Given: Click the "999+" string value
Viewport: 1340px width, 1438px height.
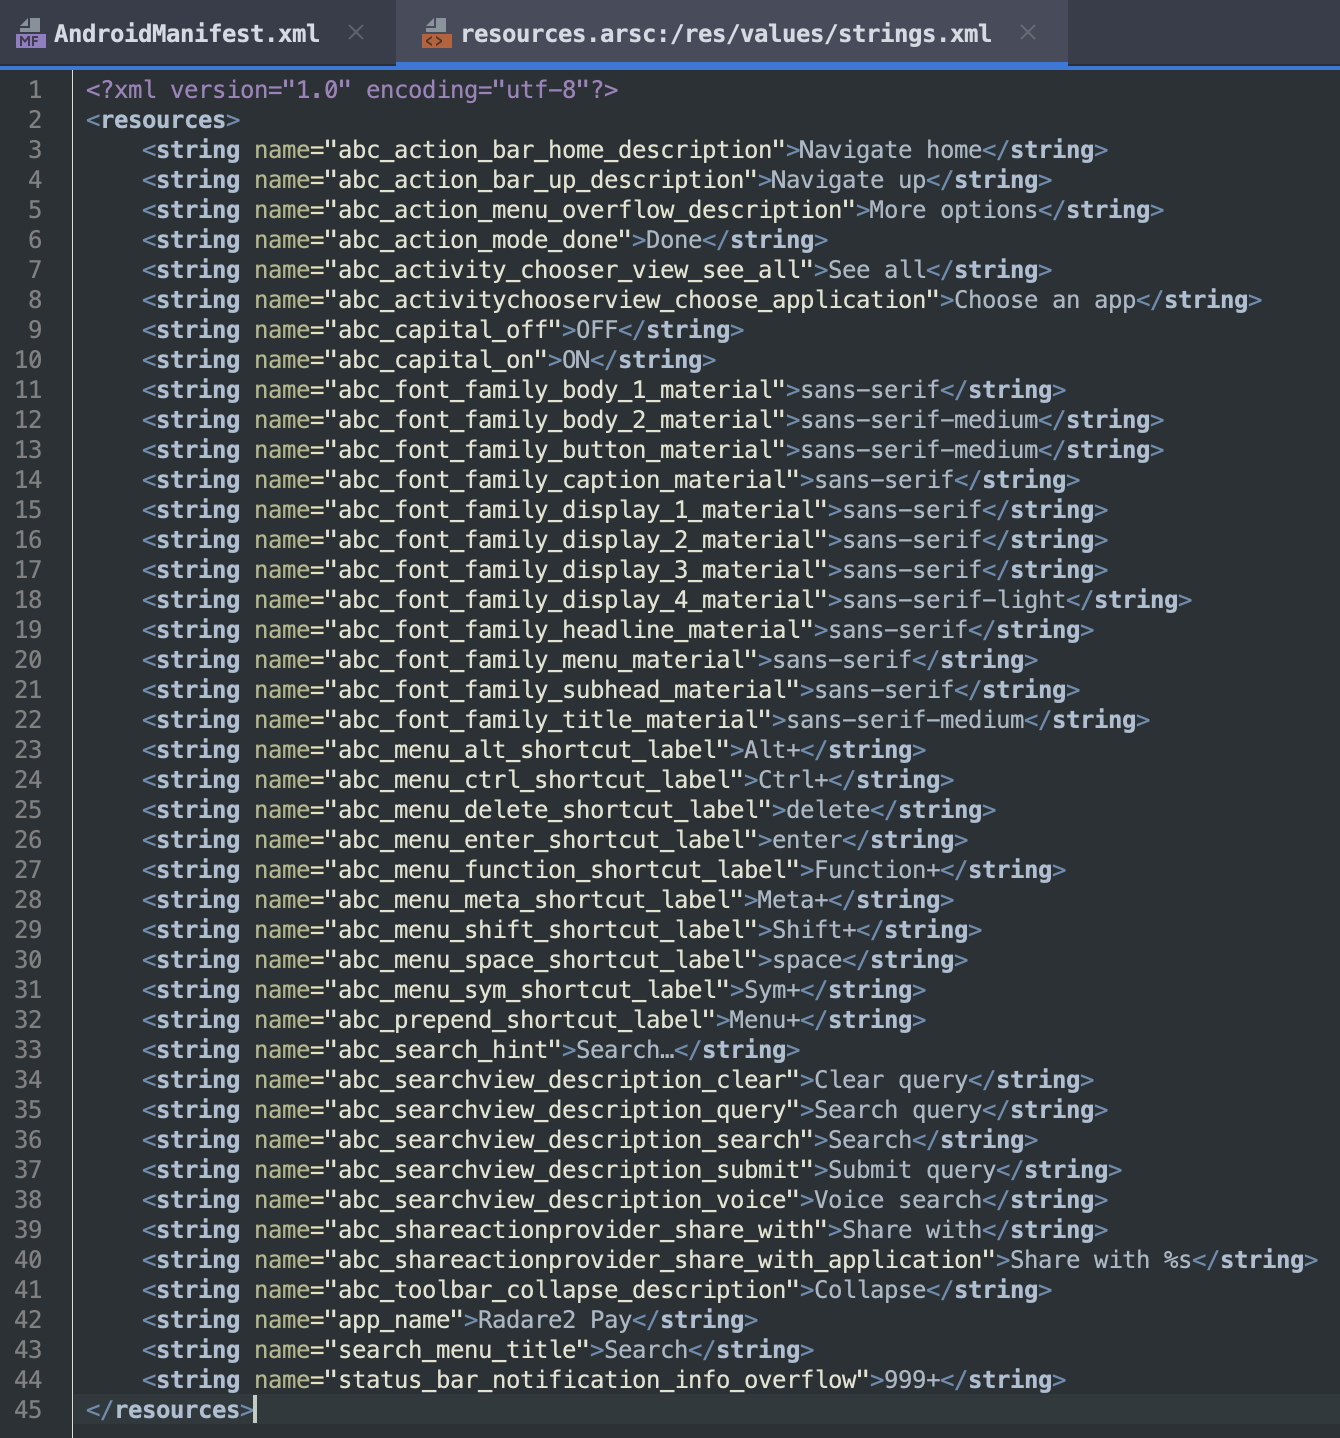Looking at the screenshot, I should 913,1380.
